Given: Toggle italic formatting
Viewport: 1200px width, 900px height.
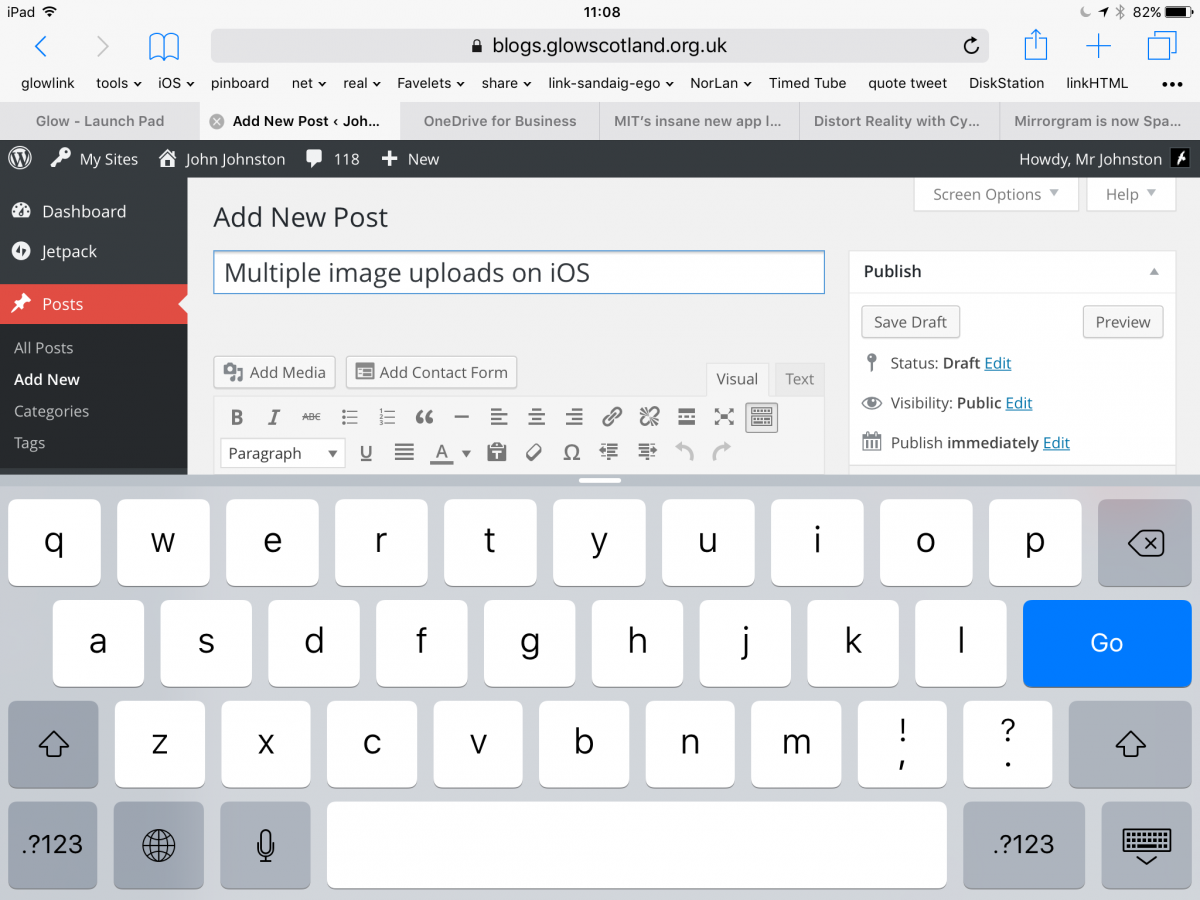Looking at the screenshot, I should tap(274, 417).
